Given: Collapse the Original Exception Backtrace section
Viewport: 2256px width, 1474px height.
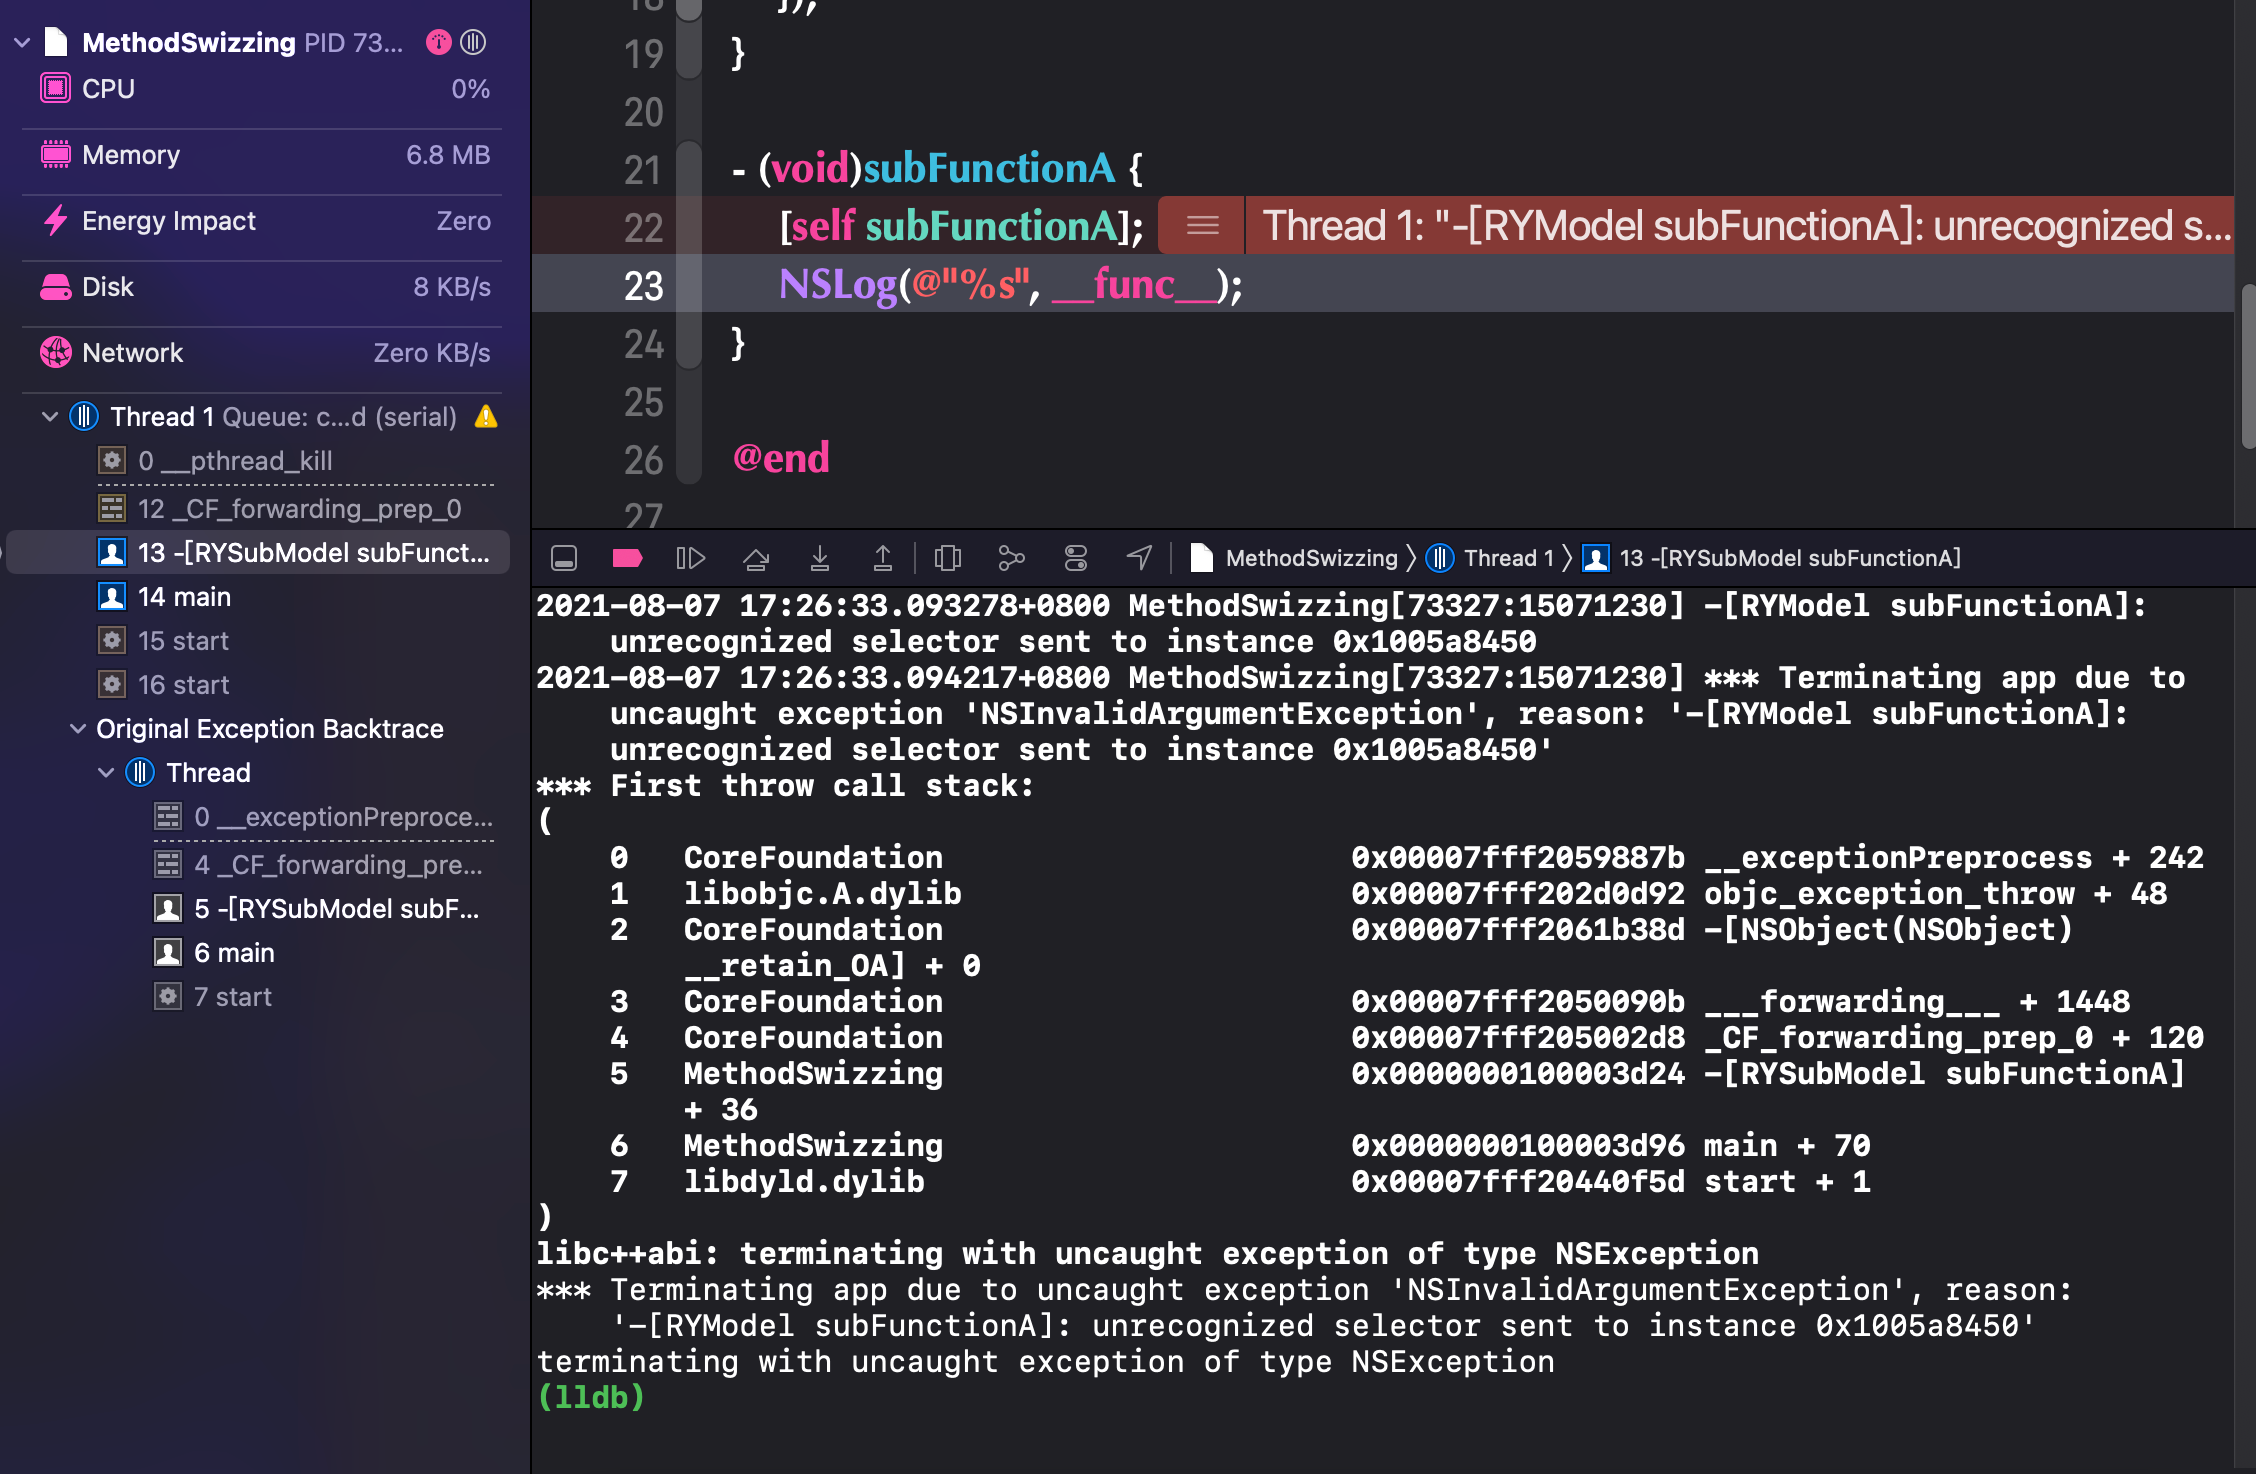Looking at the screenshot, I should pyautogui.click(x=78, y=729).
